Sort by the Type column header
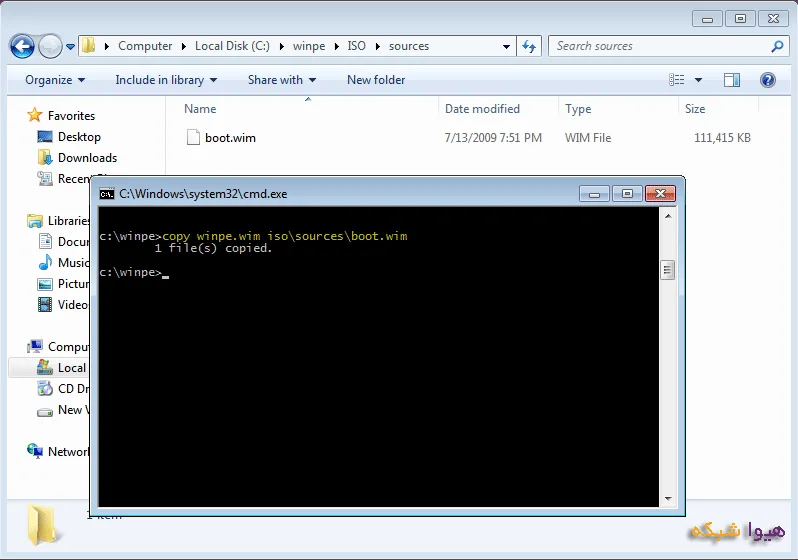 pos(578,109)
